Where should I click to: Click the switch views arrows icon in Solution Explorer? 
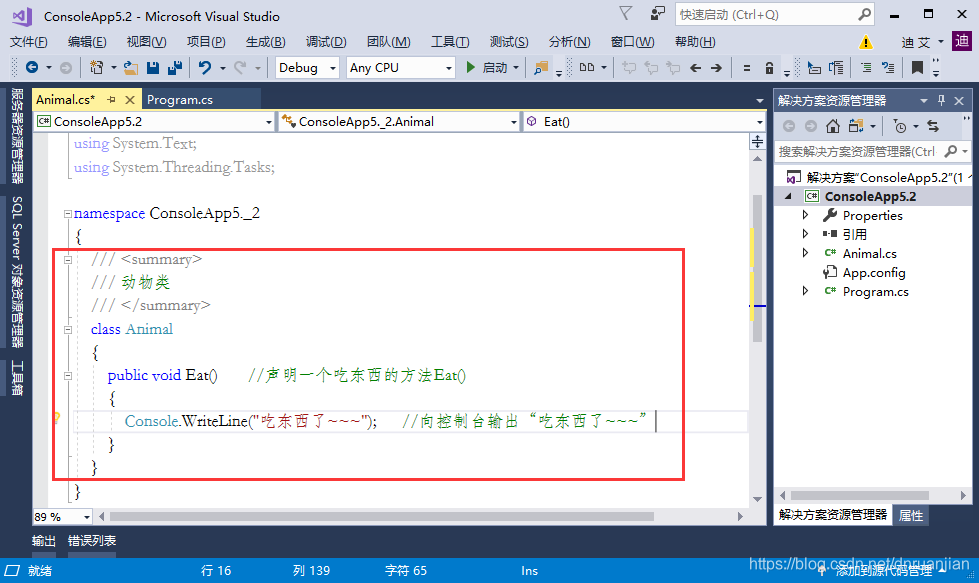933,127
